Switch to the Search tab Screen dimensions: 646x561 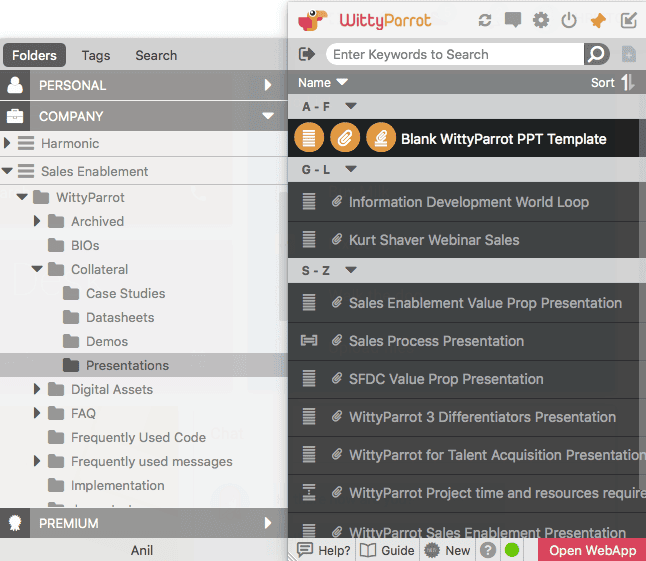[x=156, y=55]
